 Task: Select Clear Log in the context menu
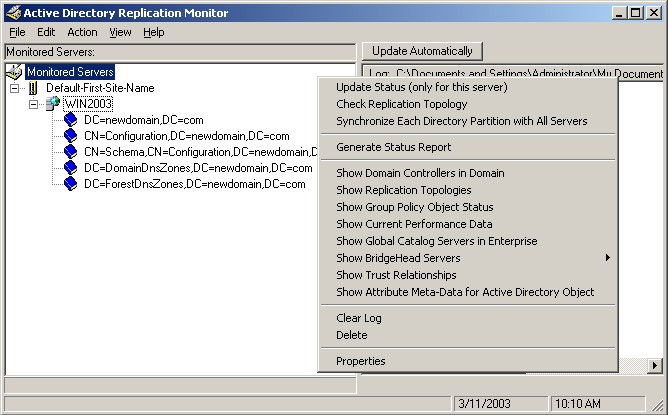click(x=358, y=318)
